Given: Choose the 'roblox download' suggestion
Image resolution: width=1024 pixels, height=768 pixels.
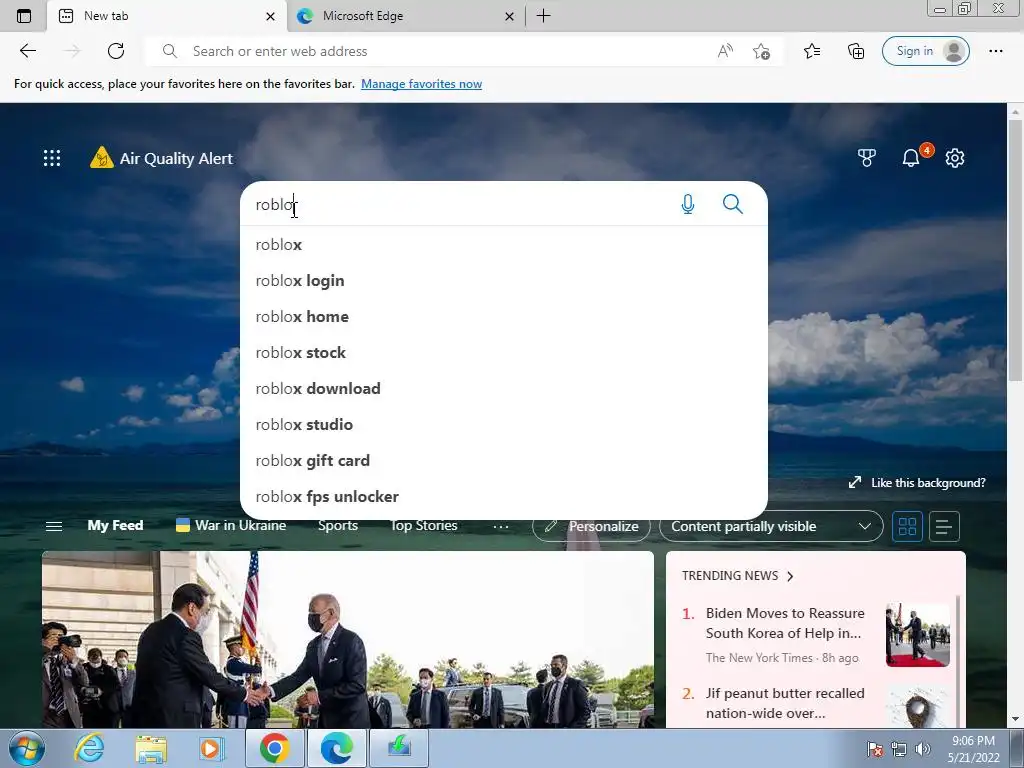Looking at the screenshot, I should point(504,389).
